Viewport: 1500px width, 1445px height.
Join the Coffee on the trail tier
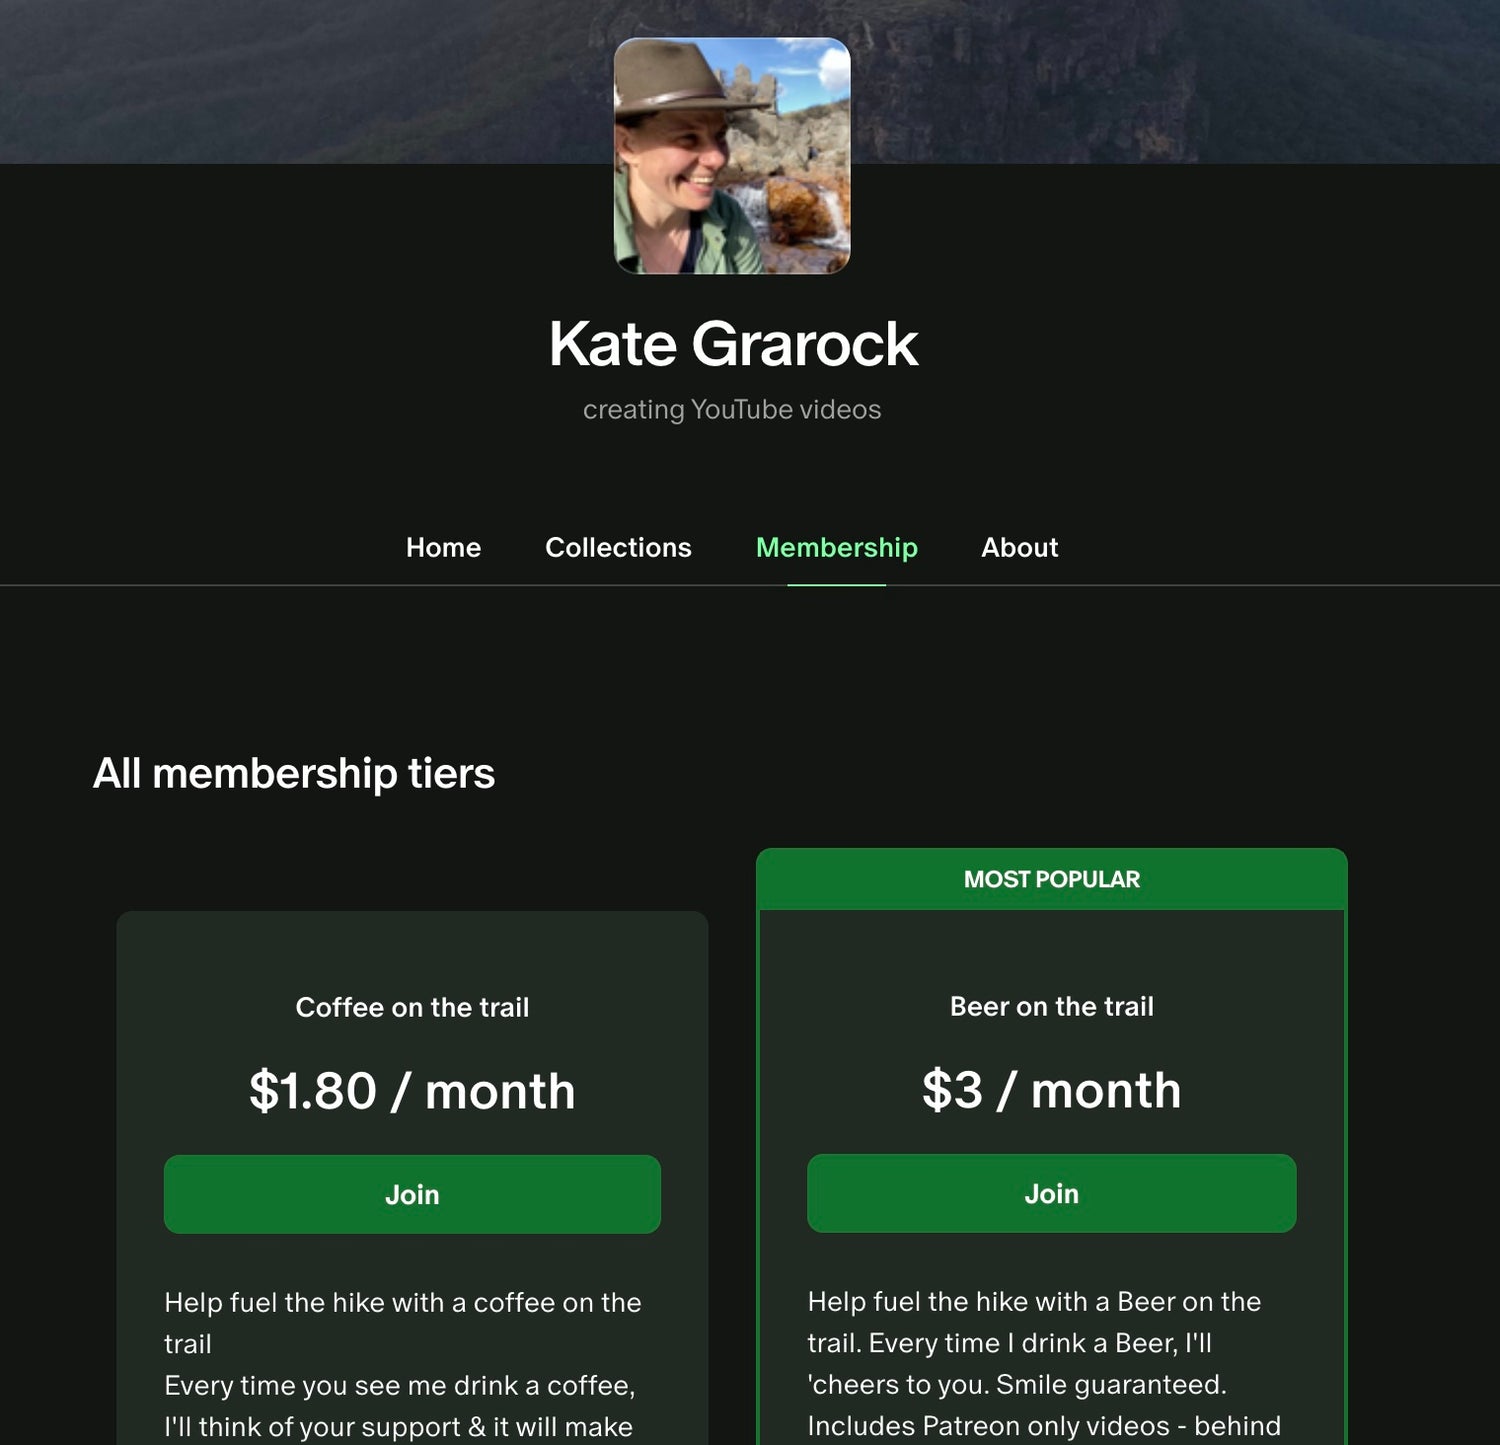412,1194
